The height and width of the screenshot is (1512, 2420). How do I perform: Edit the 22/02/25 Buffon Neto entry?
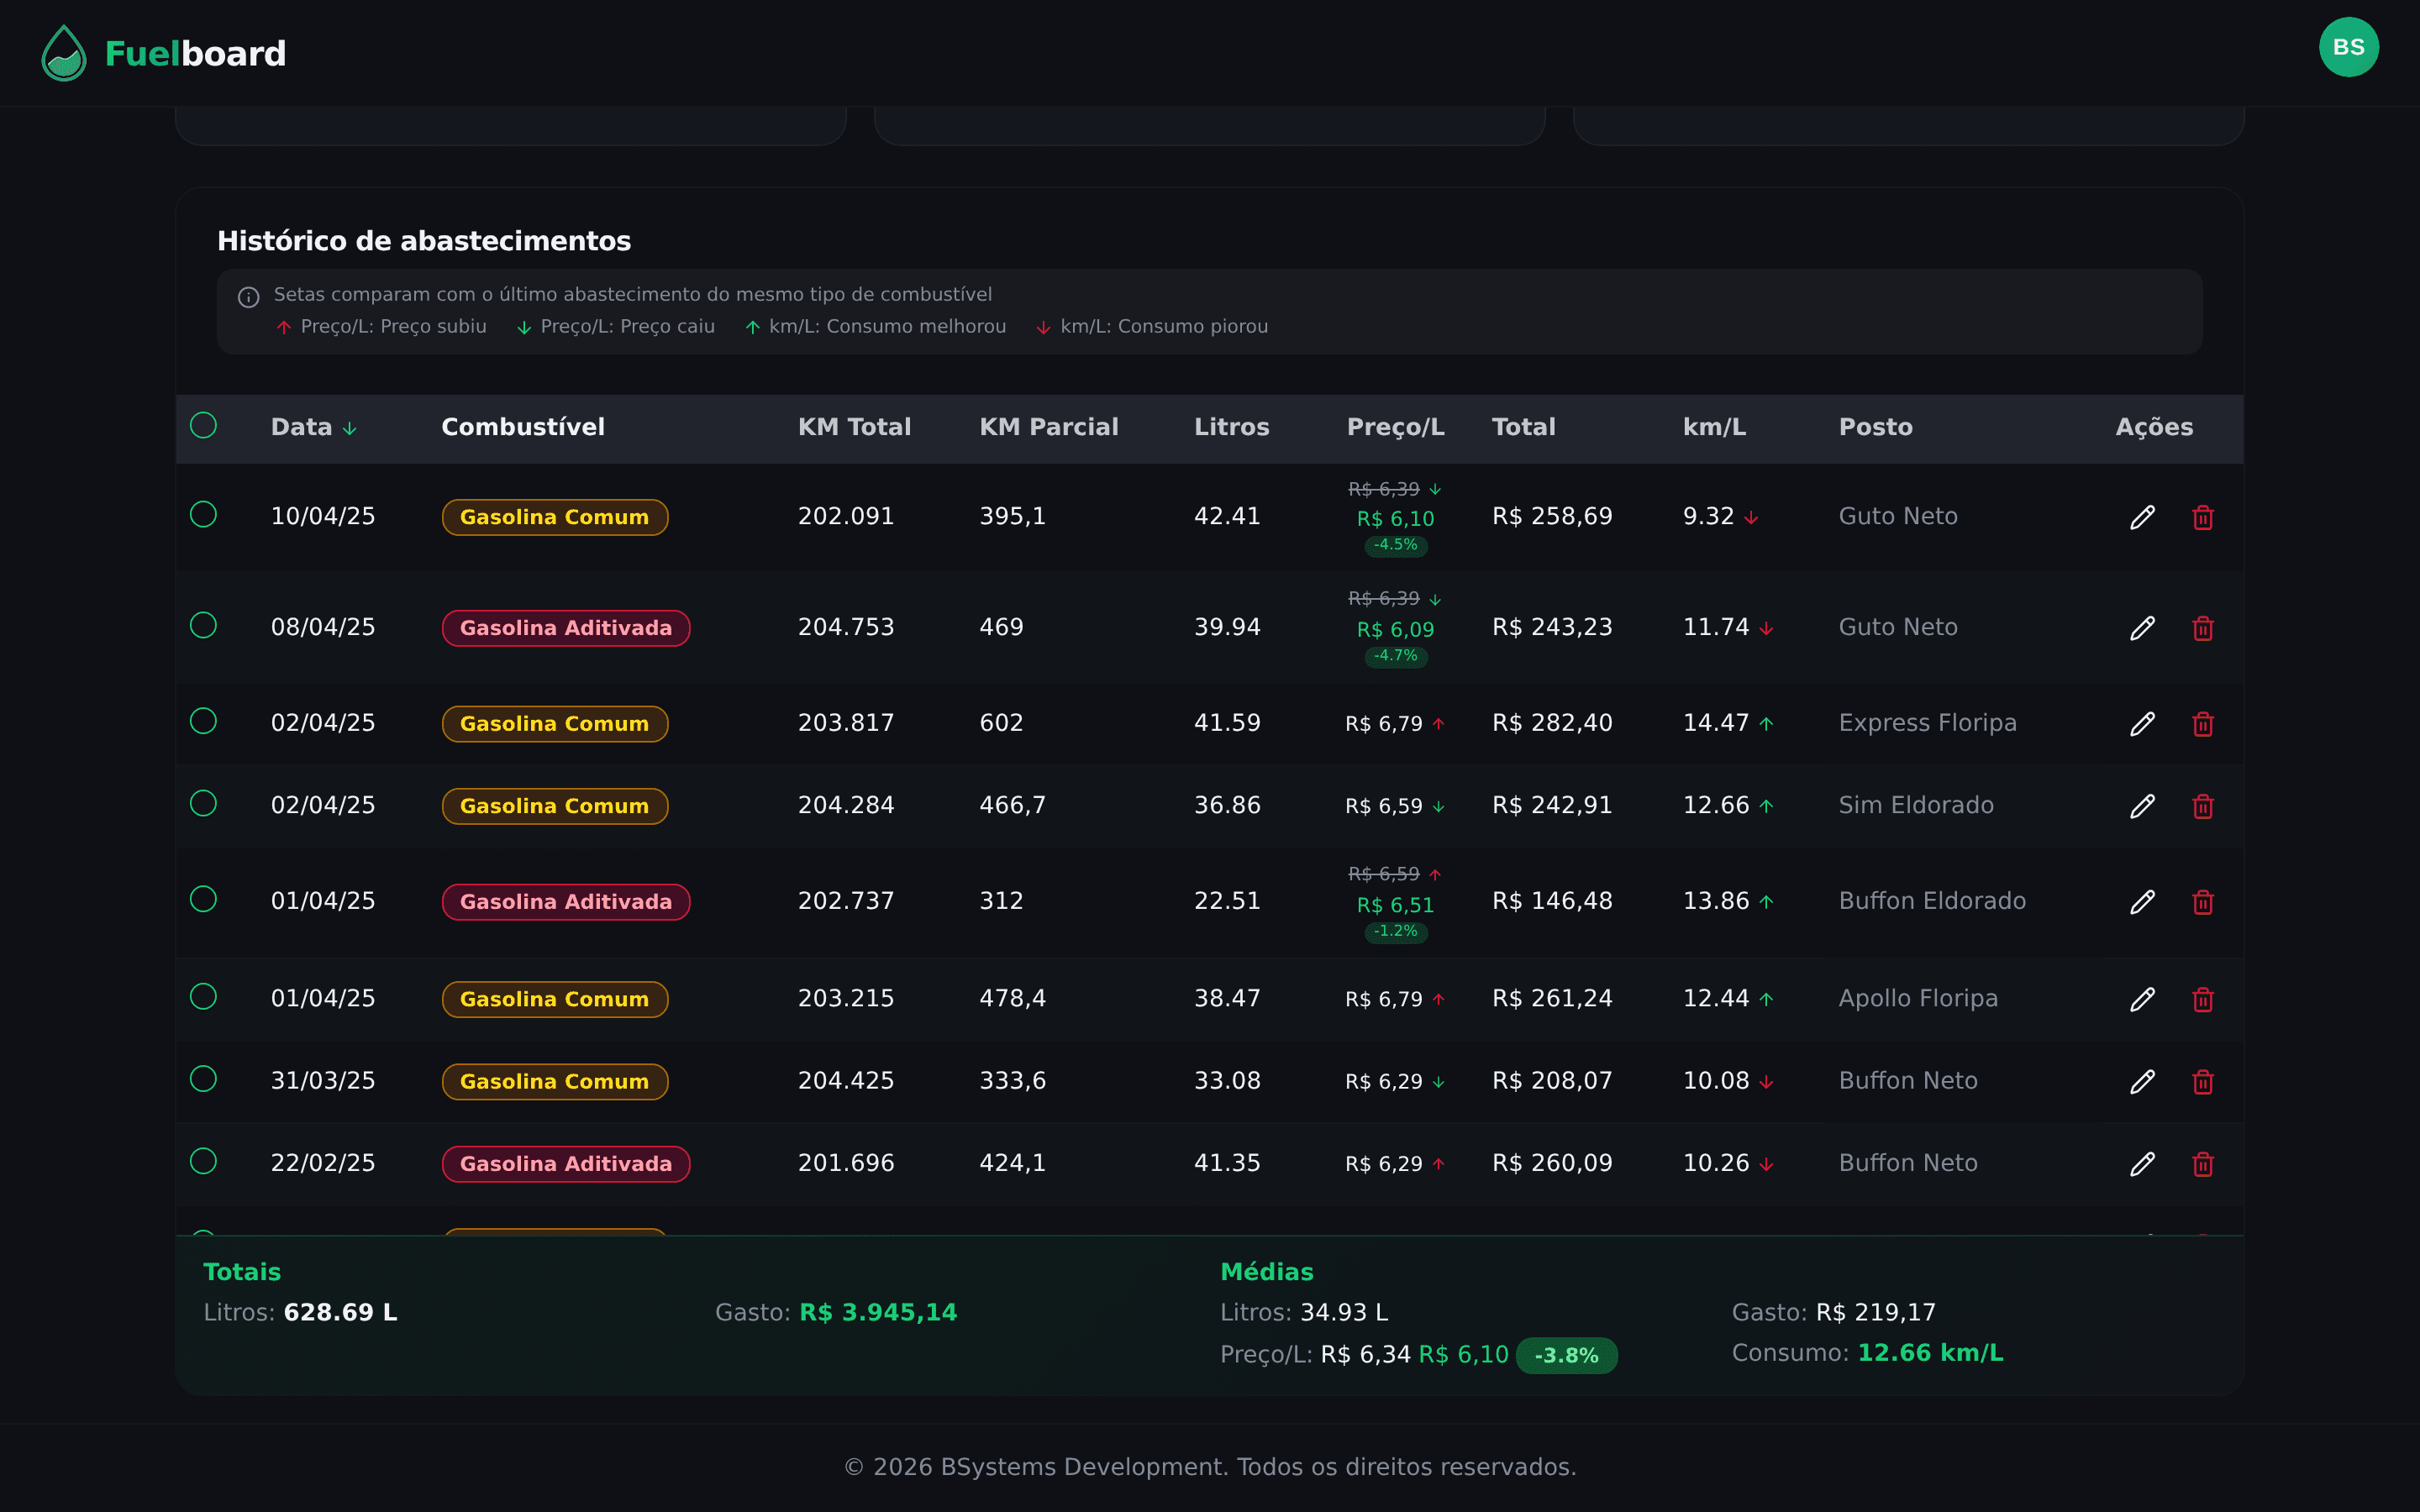click(2141, 1163)
